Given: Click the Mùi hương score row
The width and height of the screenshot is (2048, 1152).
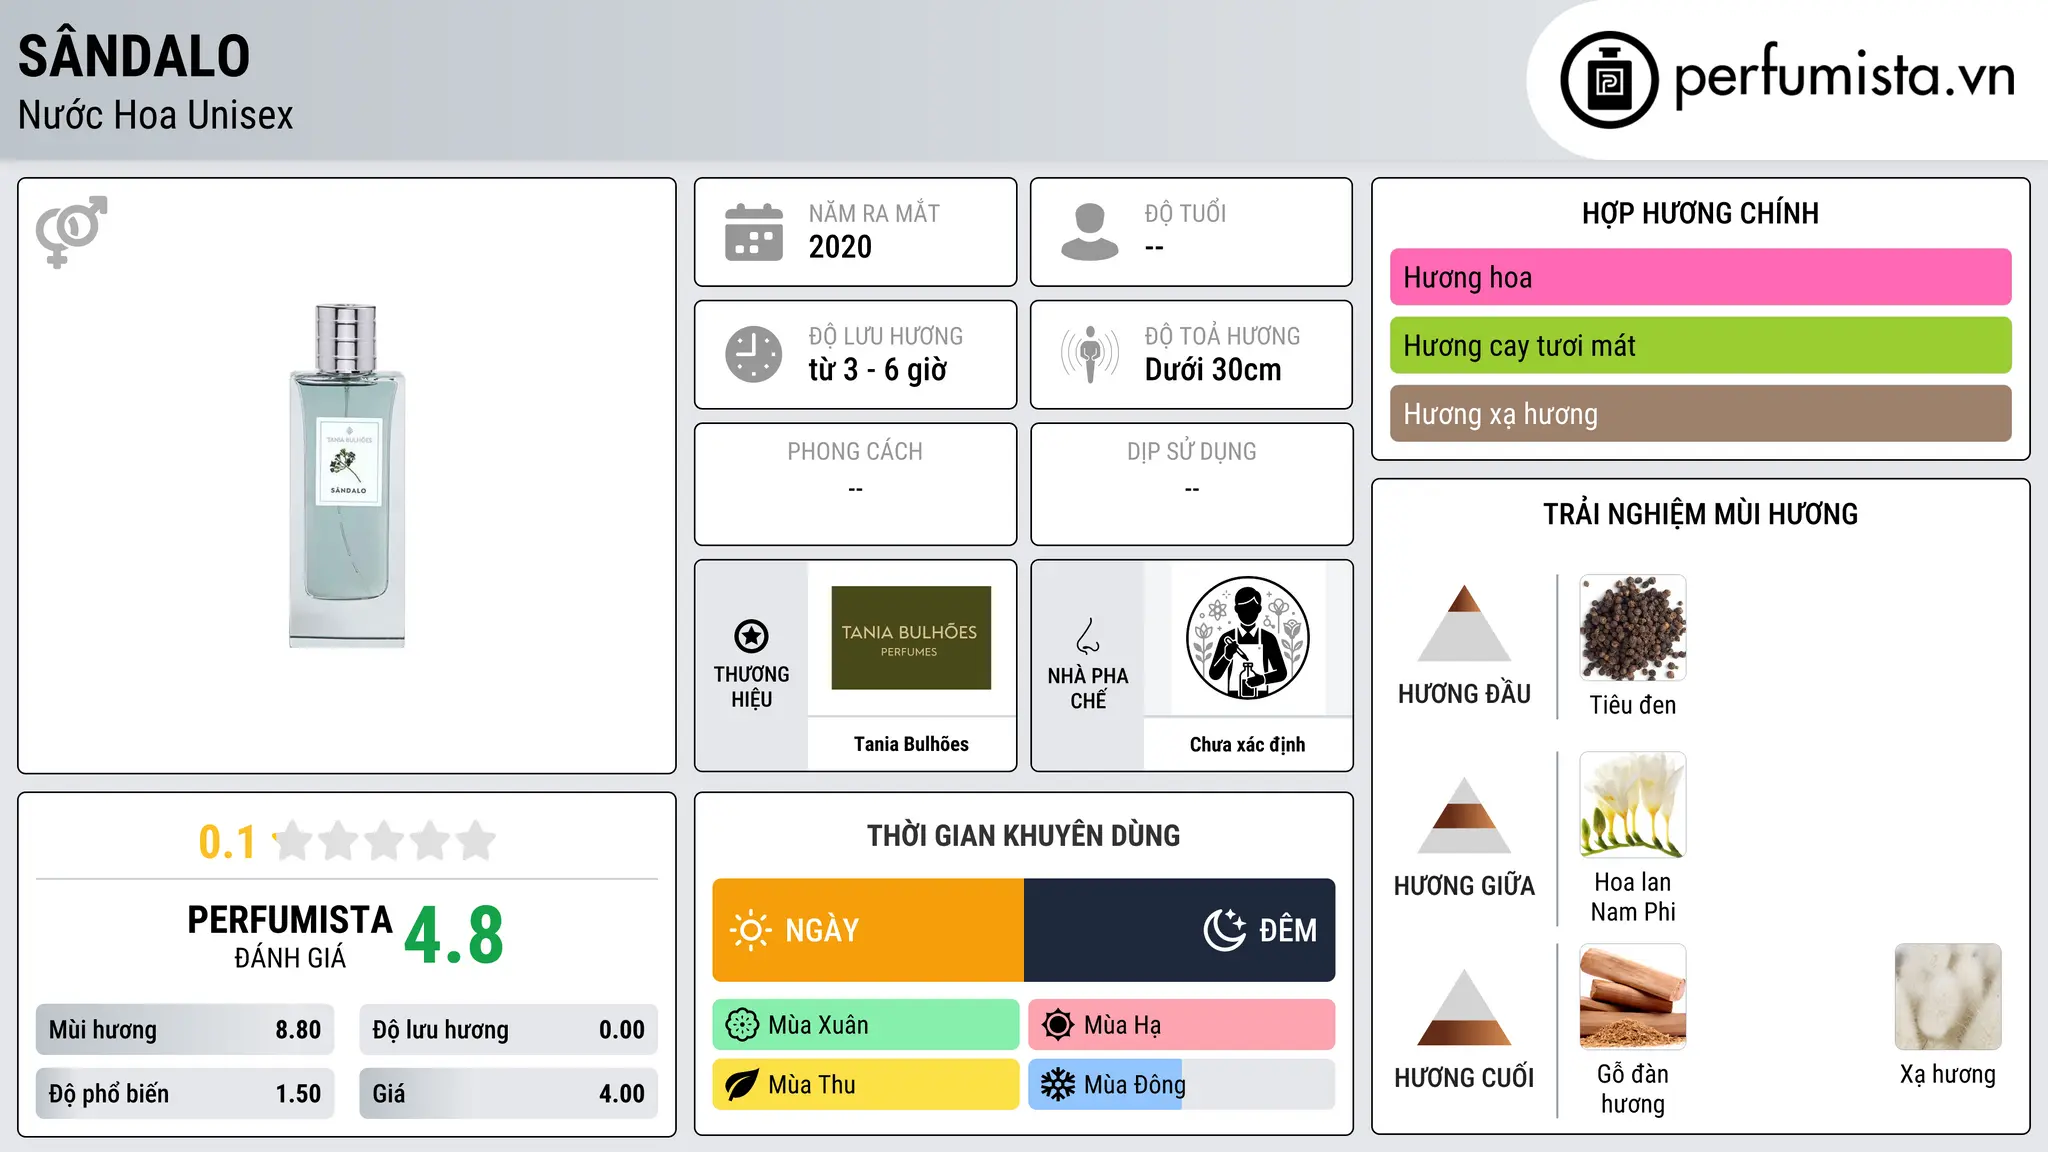Looking at the screenshot, I should click(185, 1030).
